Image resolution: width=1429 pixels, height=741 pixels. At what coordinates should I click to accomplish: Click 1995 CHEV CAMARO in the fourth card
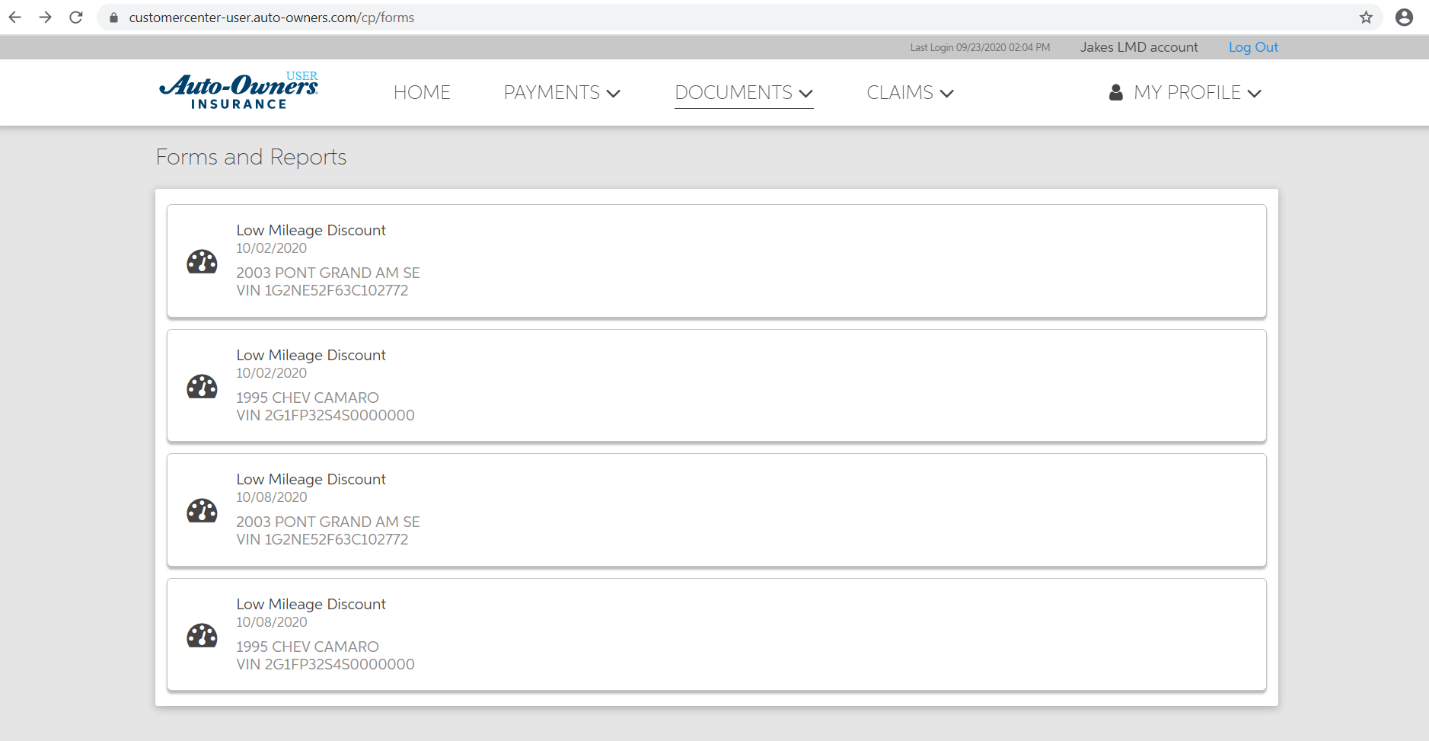307,646
